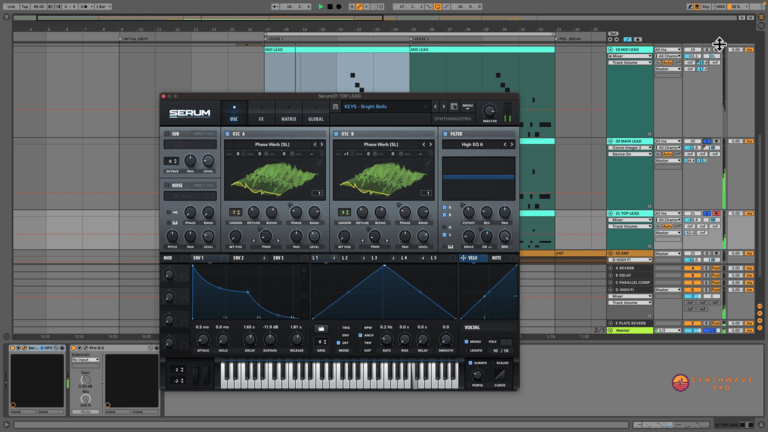Click envelope zoom magnifier icon

click(304, 295)
